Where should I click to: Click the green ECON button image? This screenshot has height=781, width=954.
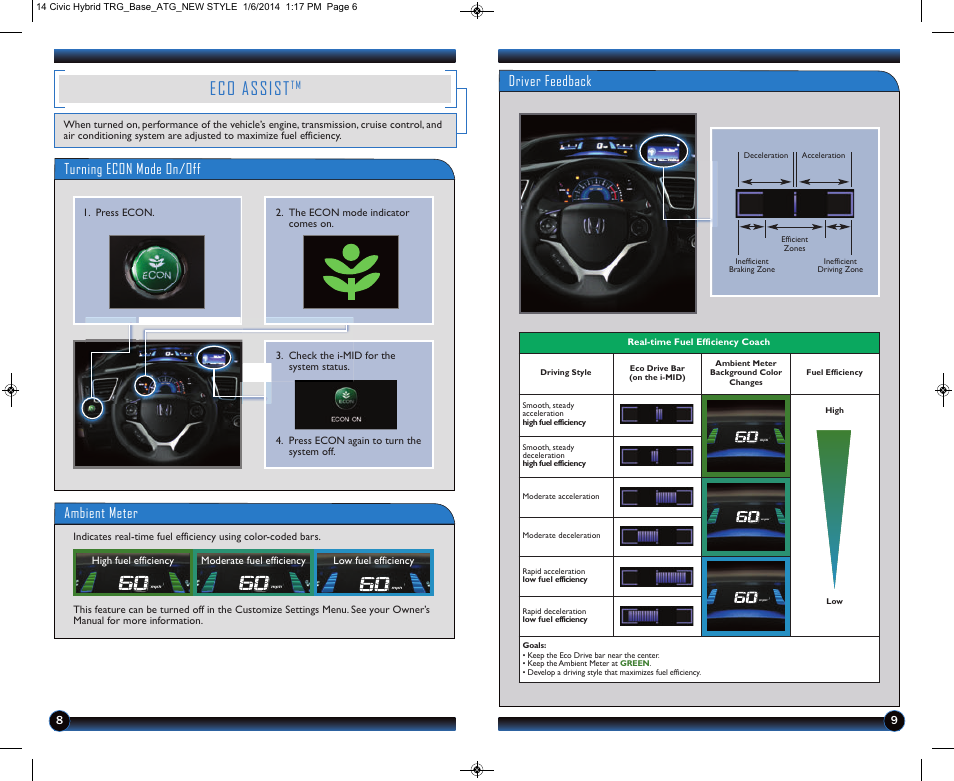click(x=157, y=272)
